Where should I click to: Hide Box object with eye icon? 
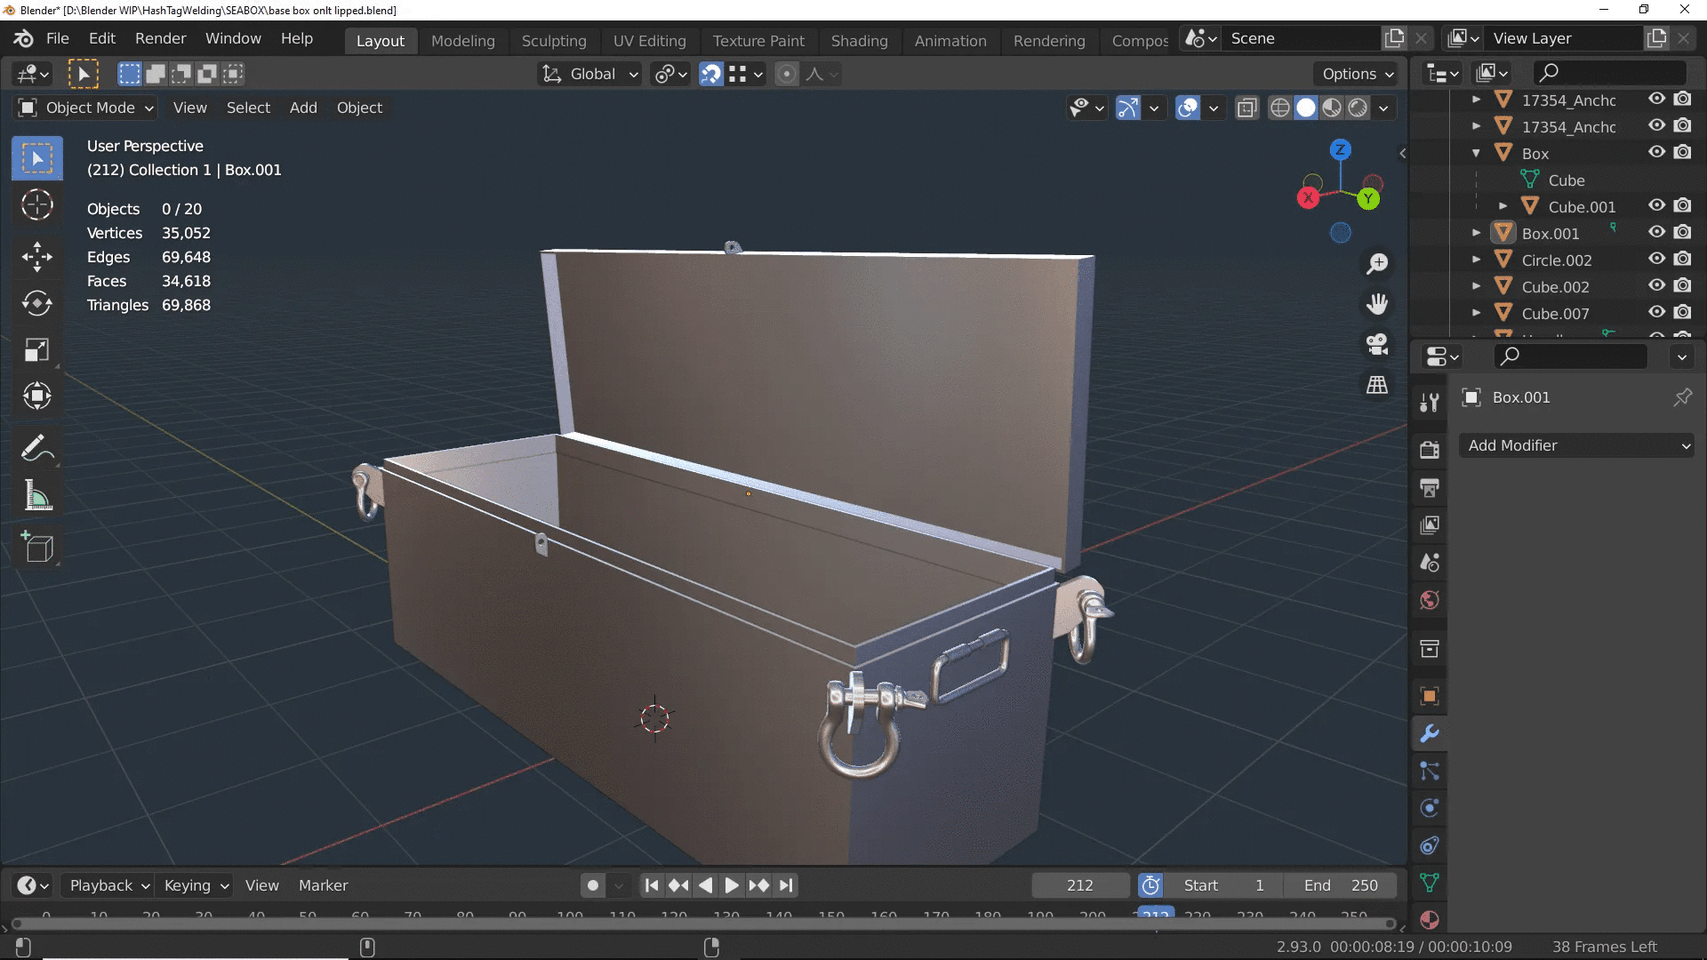coord(1656,152)
